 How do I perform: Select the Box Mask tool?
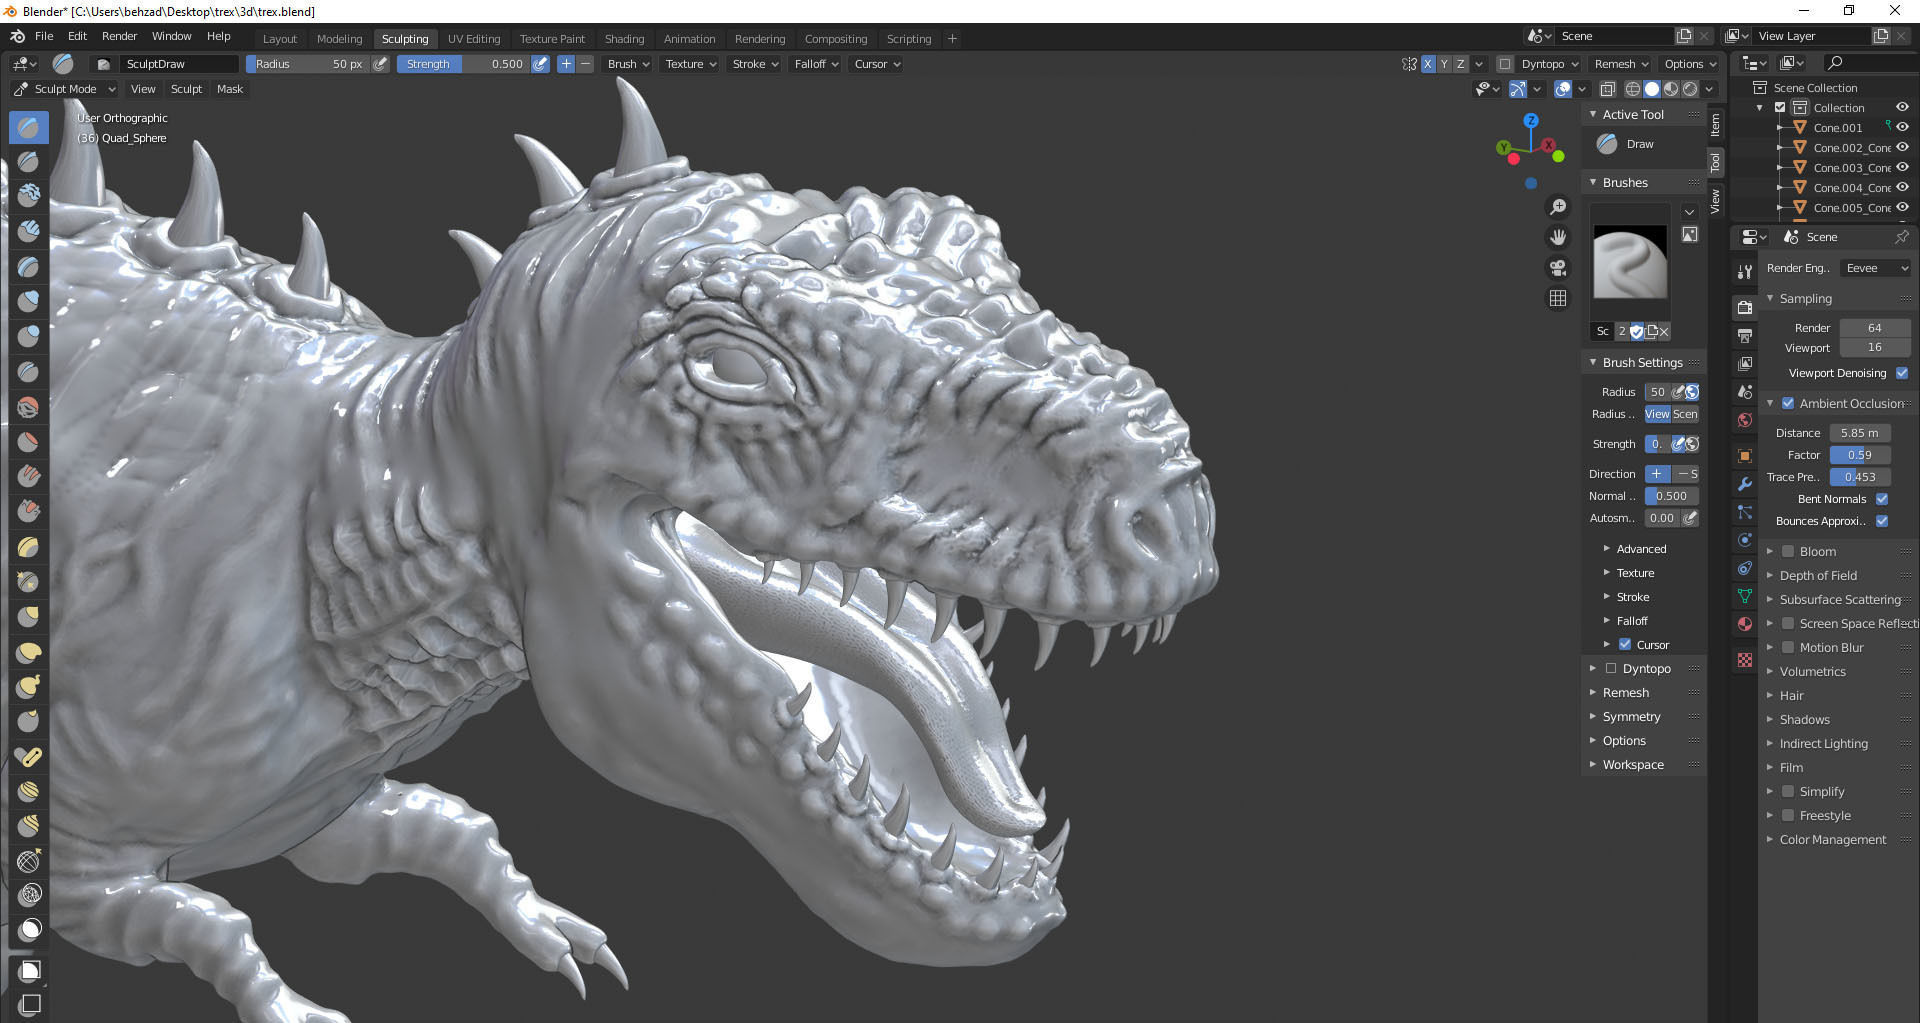pyautogui.click(x=30, y=970)
